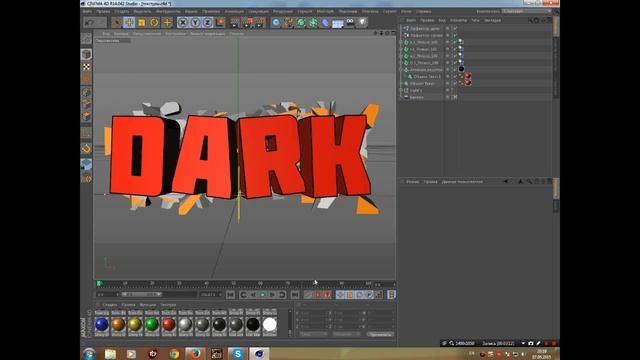Toggle the X axis lock
The height and width of the screenshot is (360, 640).
(x=183, y=22)
